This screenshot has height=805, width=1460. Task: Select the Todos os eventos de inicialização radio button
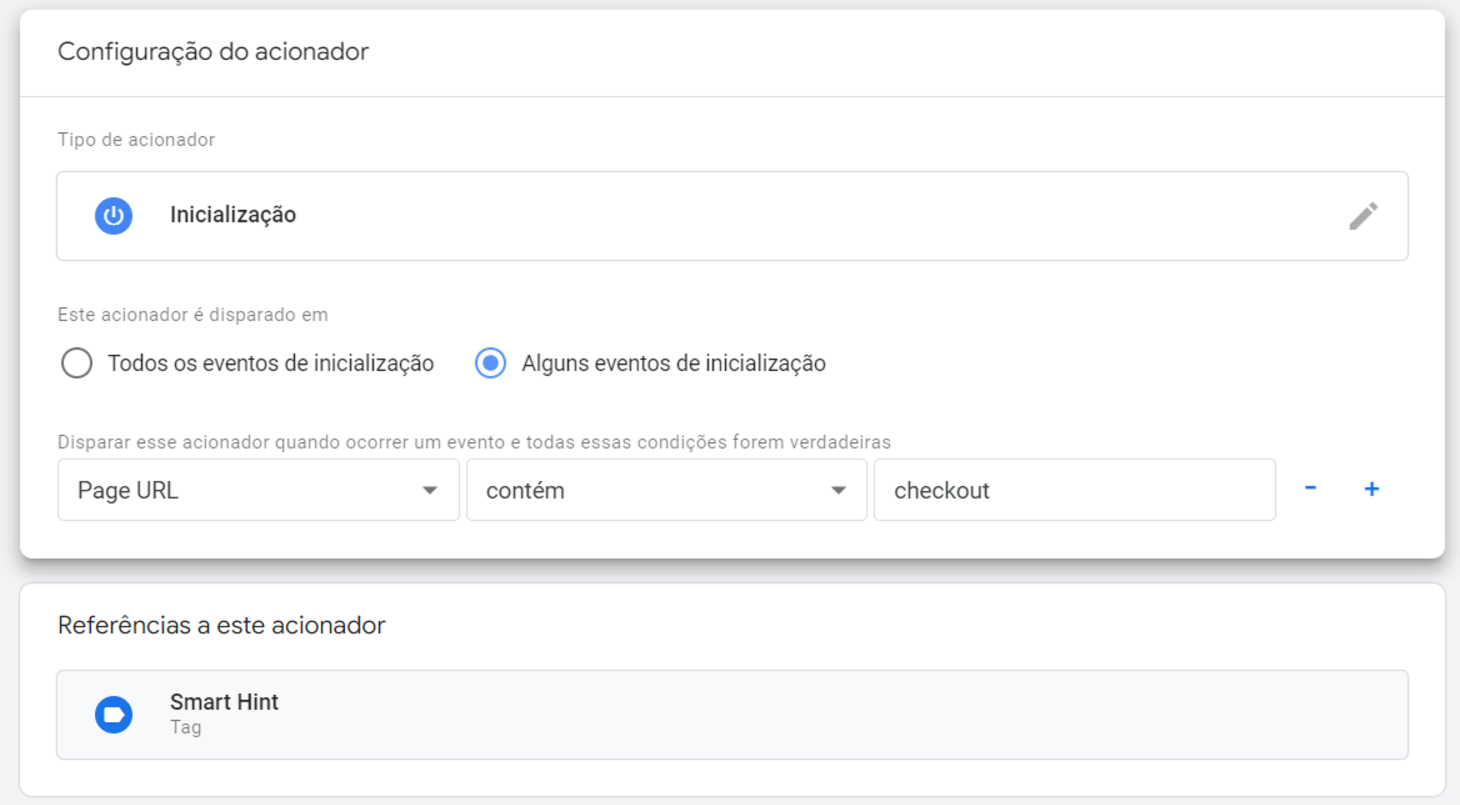77,363
